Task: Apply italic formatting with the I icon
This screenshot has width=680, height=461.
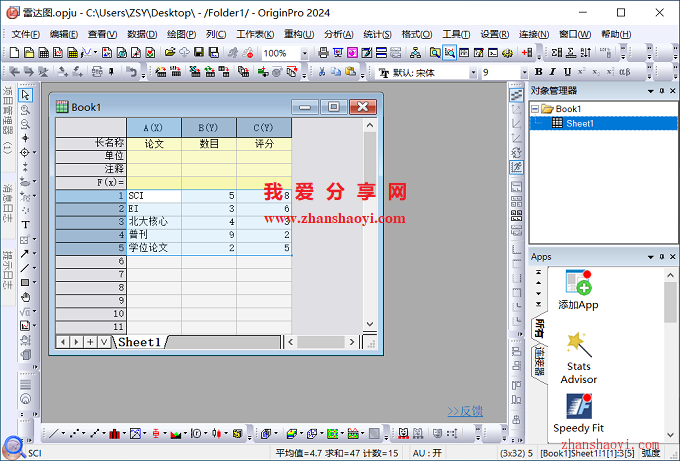Action: click(552, 72)
